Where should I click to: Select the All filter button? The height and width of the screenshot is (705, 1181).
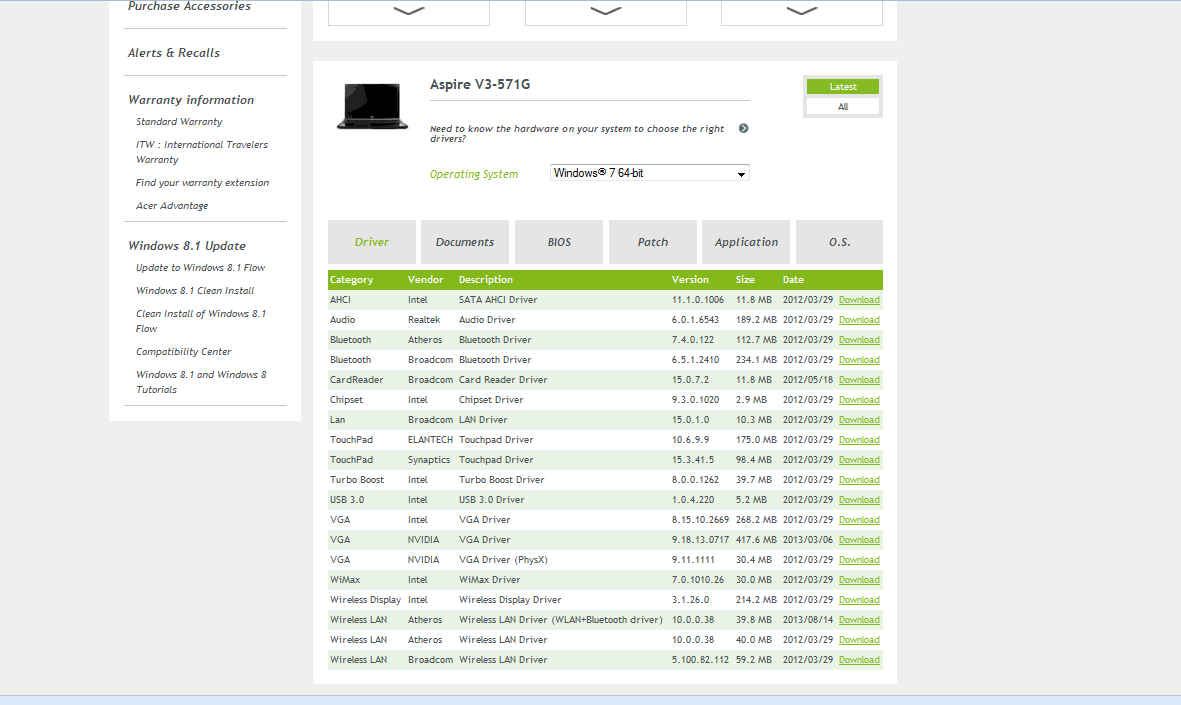tap(843, 106)
